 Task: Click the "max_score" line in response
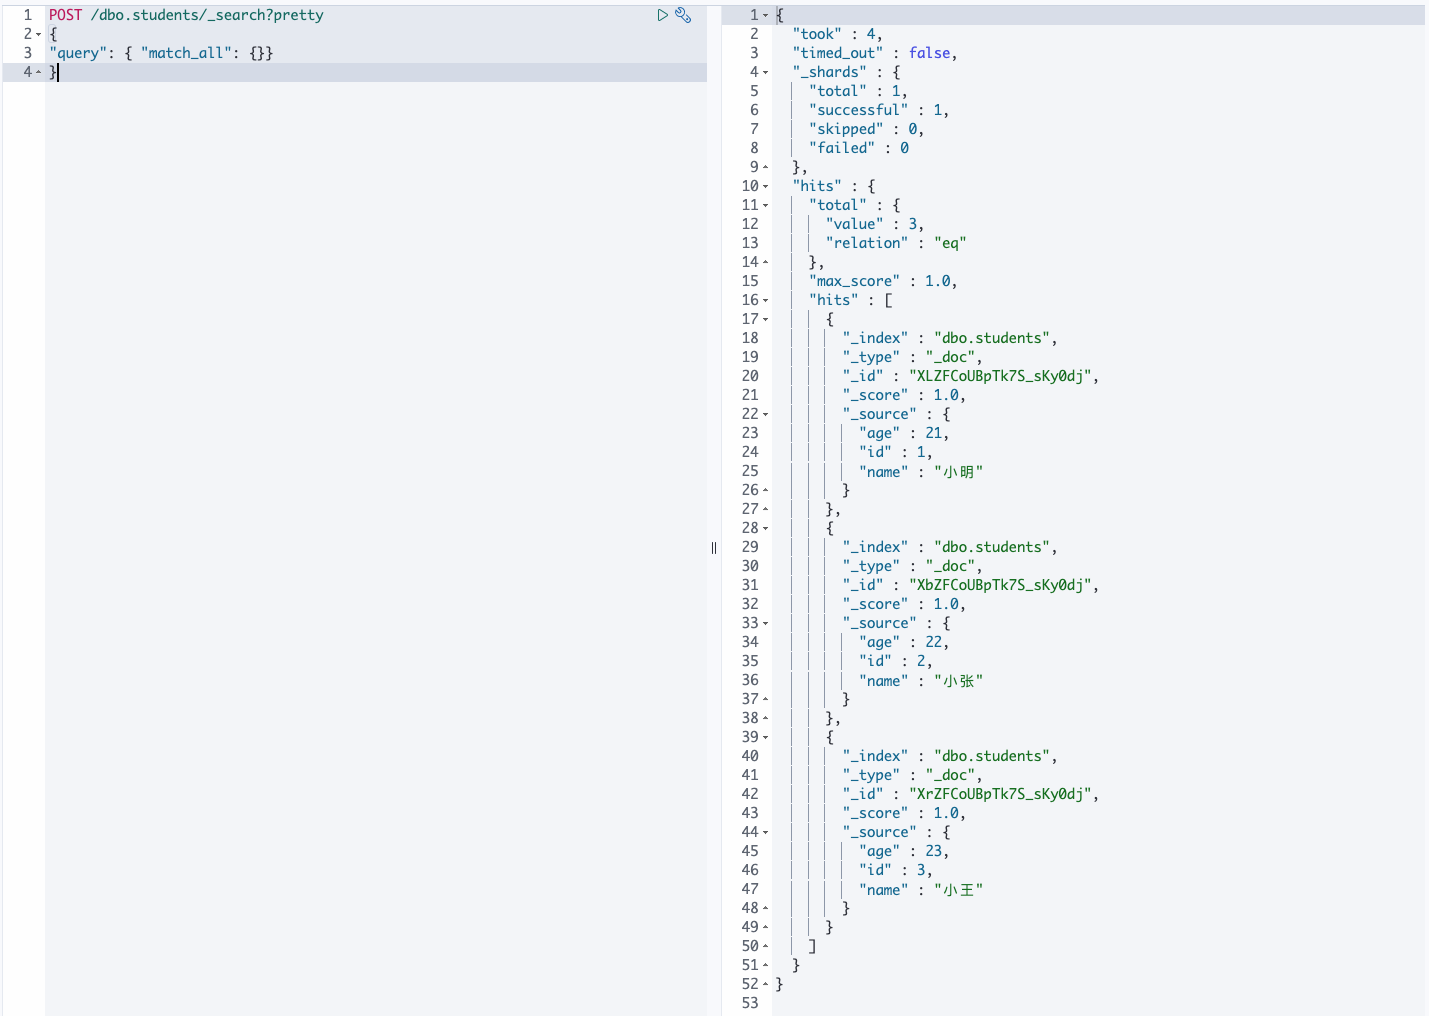coord(883,281)
